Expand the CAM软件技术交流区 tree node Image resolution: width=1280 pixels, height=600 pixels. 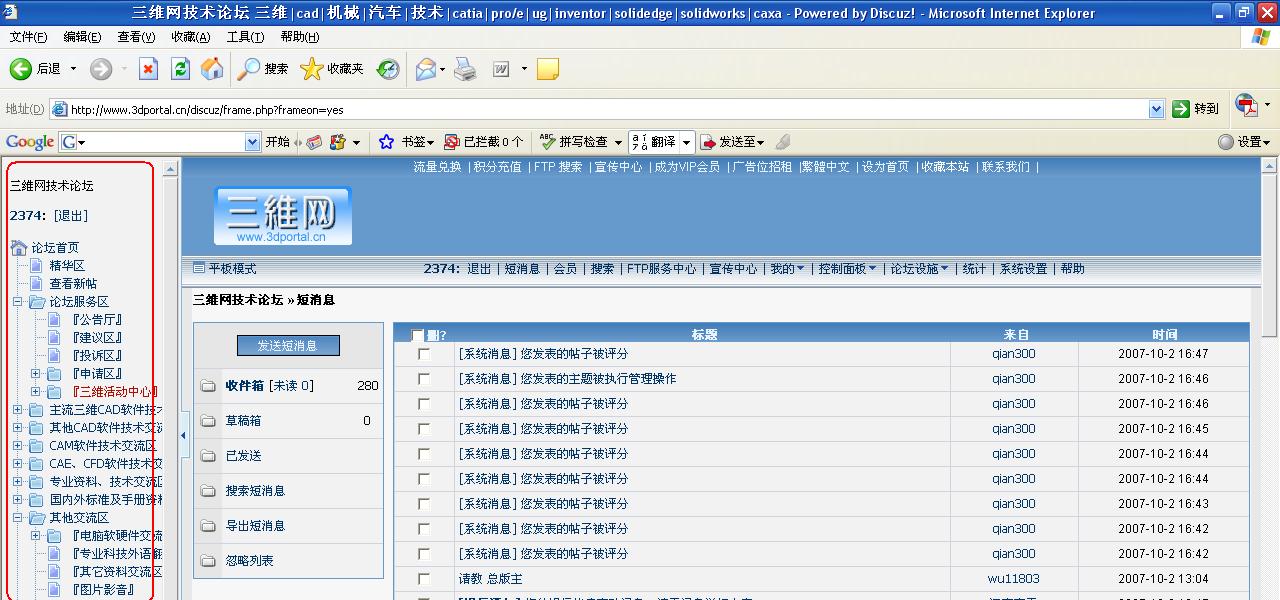(x=17, y=446)
